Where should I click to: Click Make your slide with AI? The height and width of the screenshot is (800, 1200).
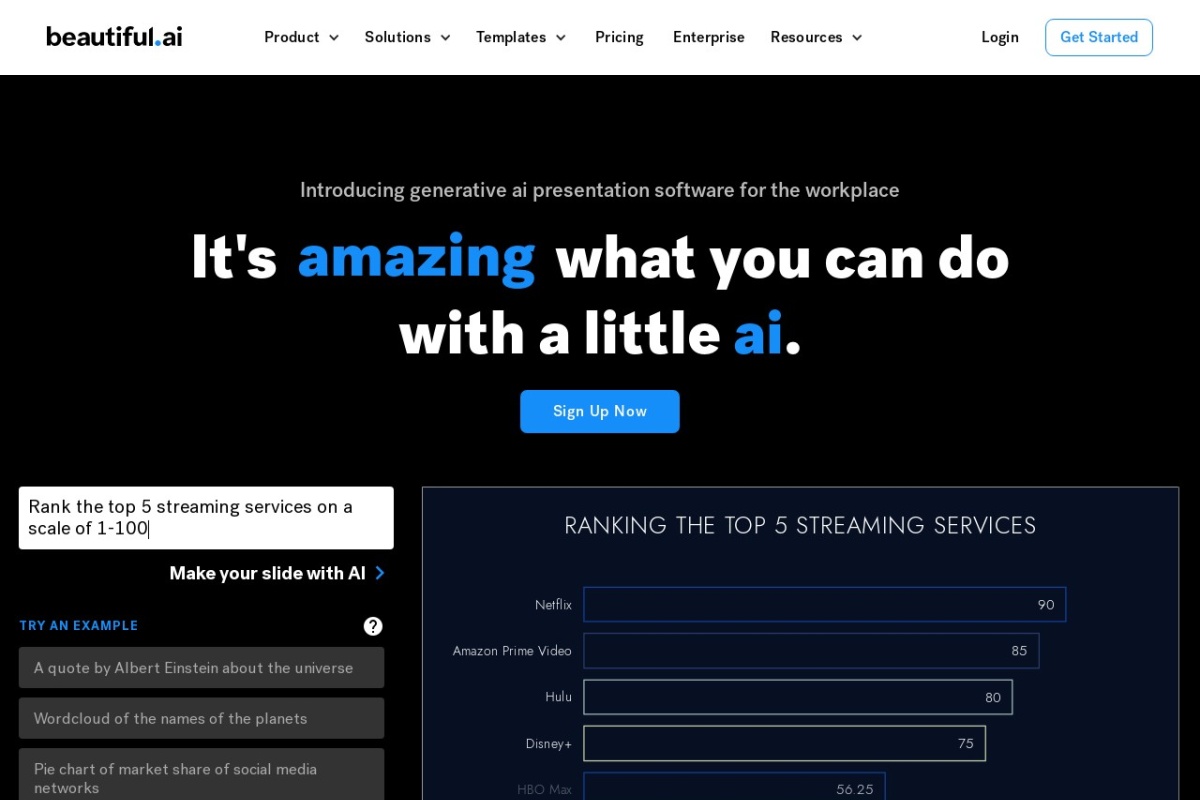click(x=267, y=573)
